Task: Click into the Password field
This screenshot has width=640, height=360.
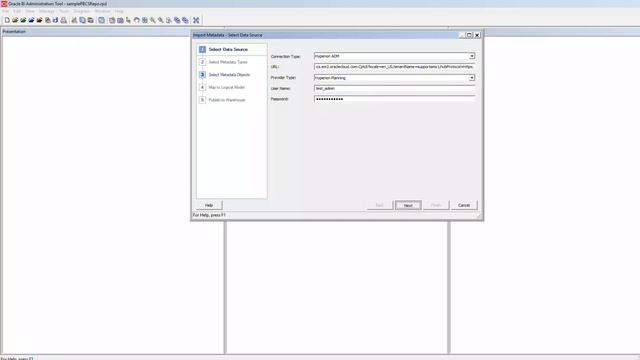Action: click(395, 99)
